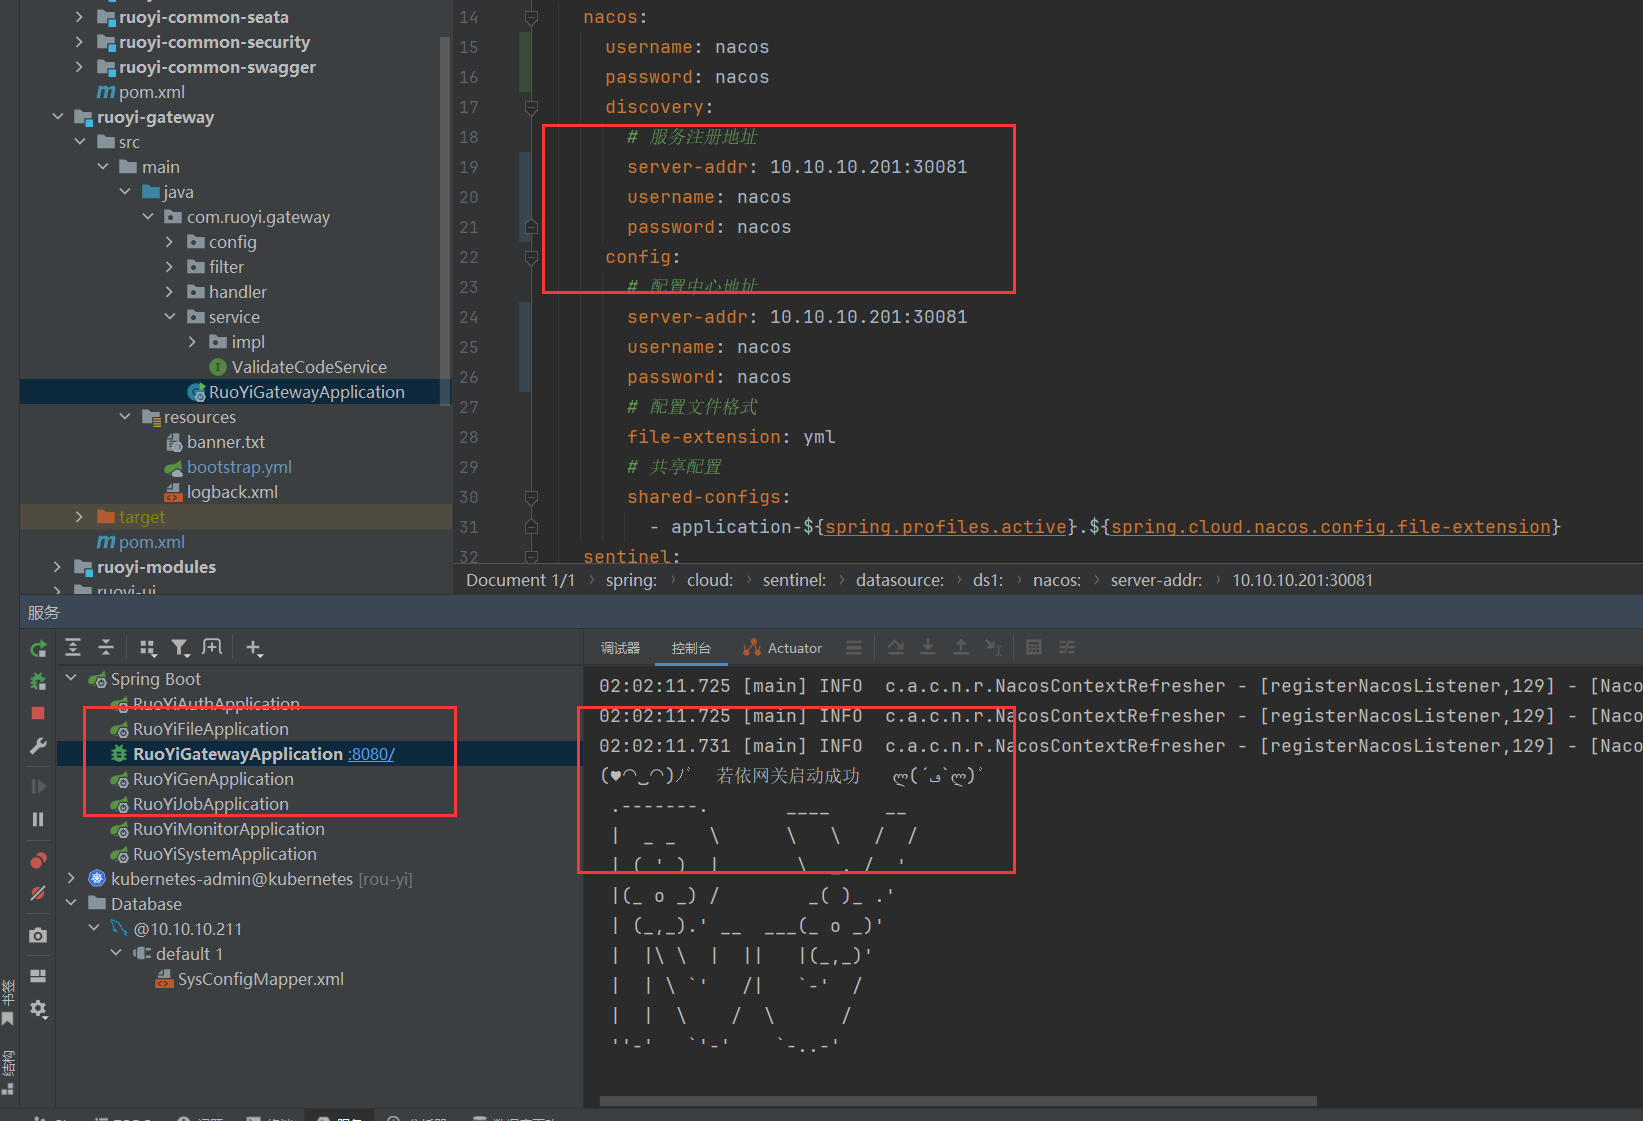The image size is (1643, 1121).
Task: Fold the discovery block at line 17
Action: coord(531,107)
